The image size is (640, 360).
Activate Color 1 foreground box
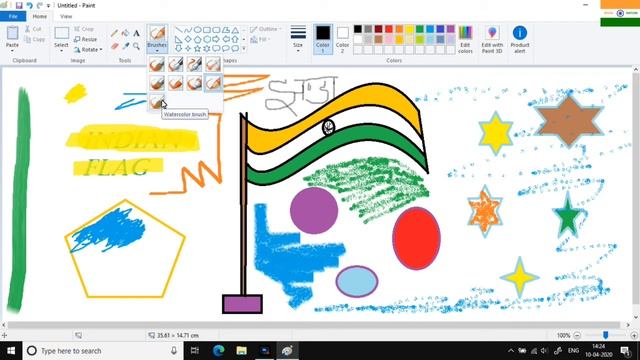[322, 39]
